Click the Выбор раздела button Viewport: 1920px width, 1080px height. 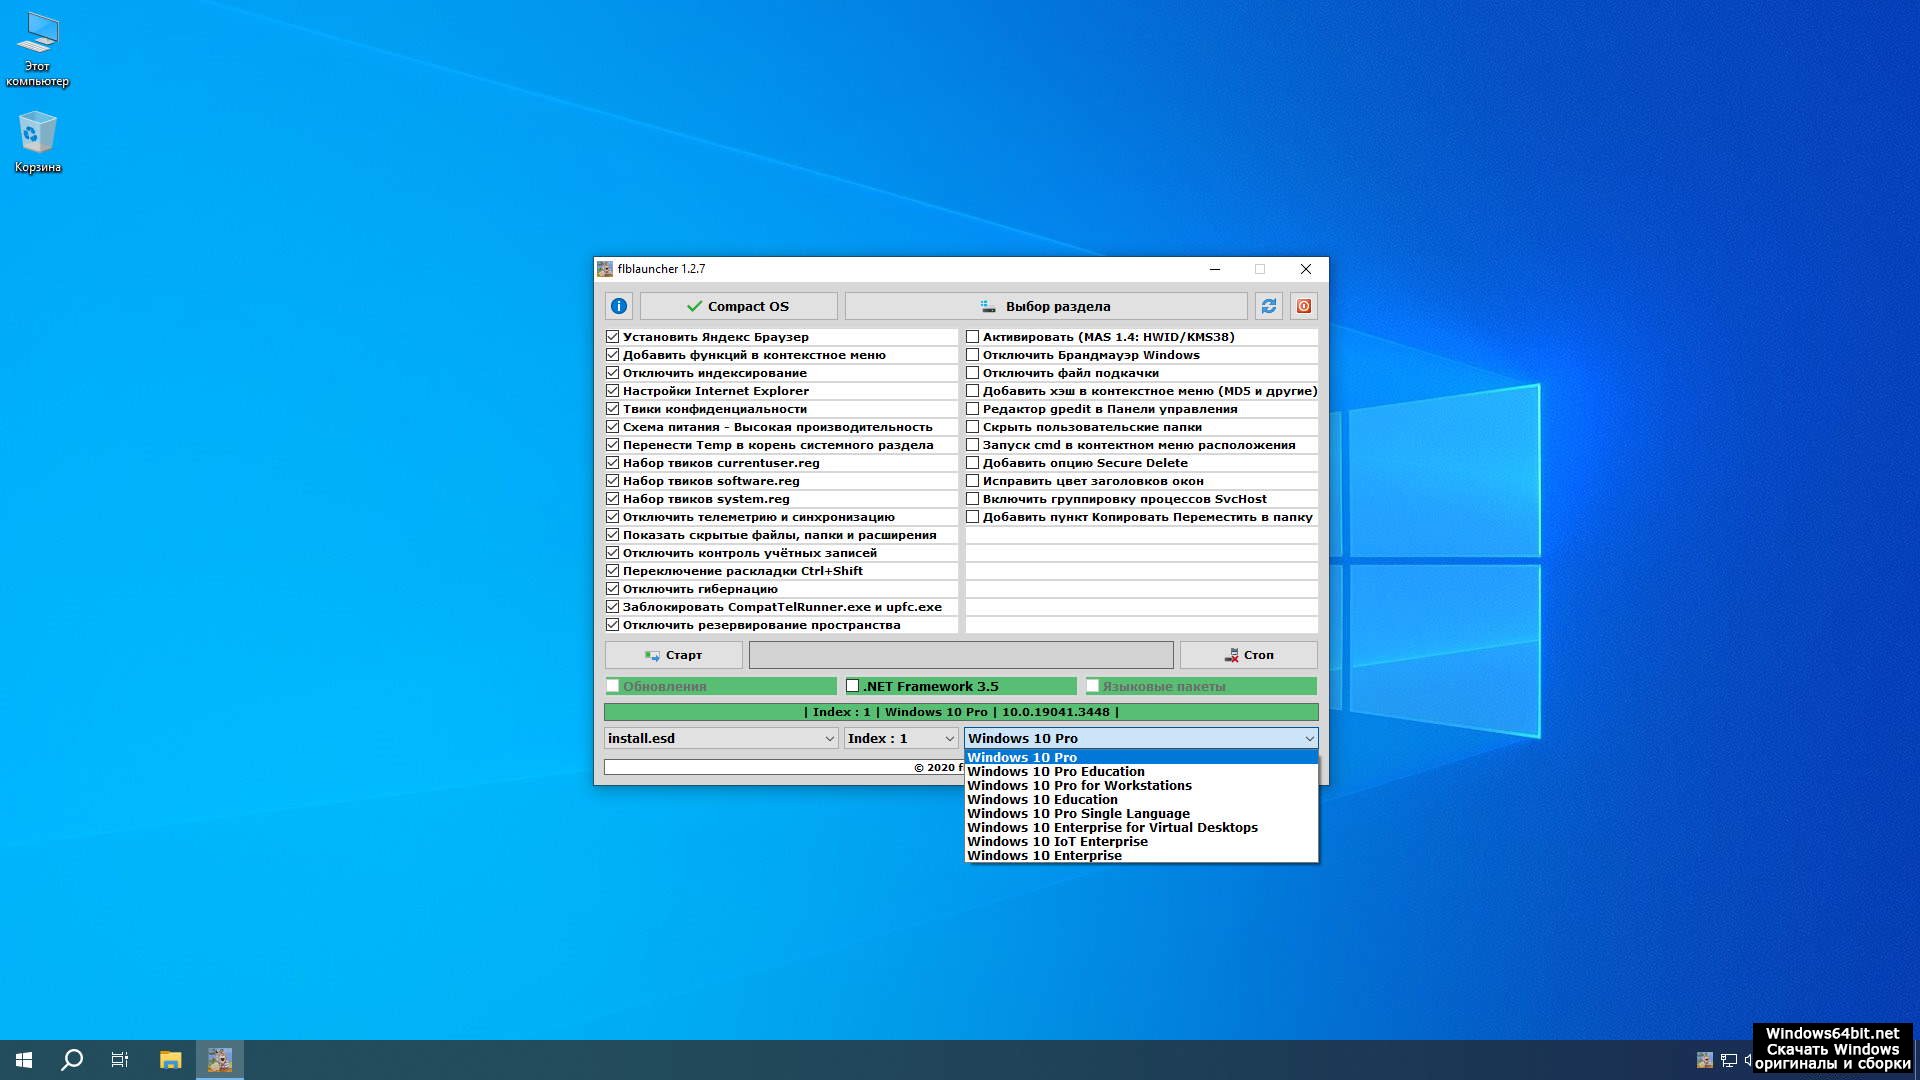tap(1045, 306)
